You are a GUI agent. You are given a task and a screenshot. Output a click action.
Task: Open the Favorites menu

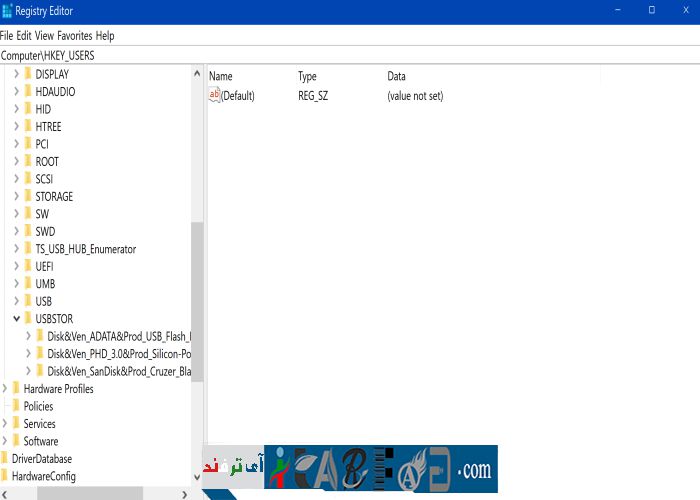click(75, 36)
